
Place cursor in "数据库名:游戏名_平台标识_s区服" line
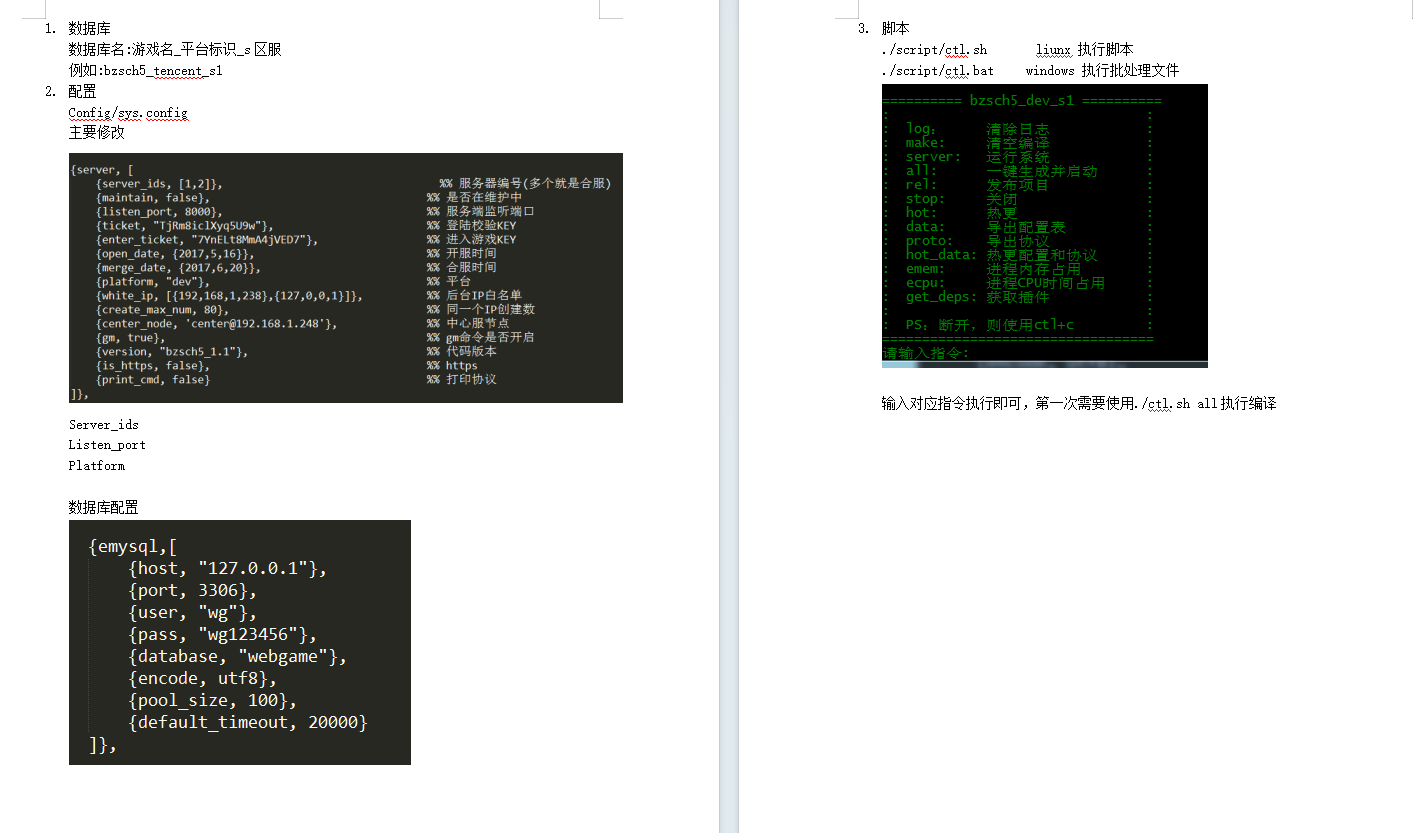(x=174, y=49)
